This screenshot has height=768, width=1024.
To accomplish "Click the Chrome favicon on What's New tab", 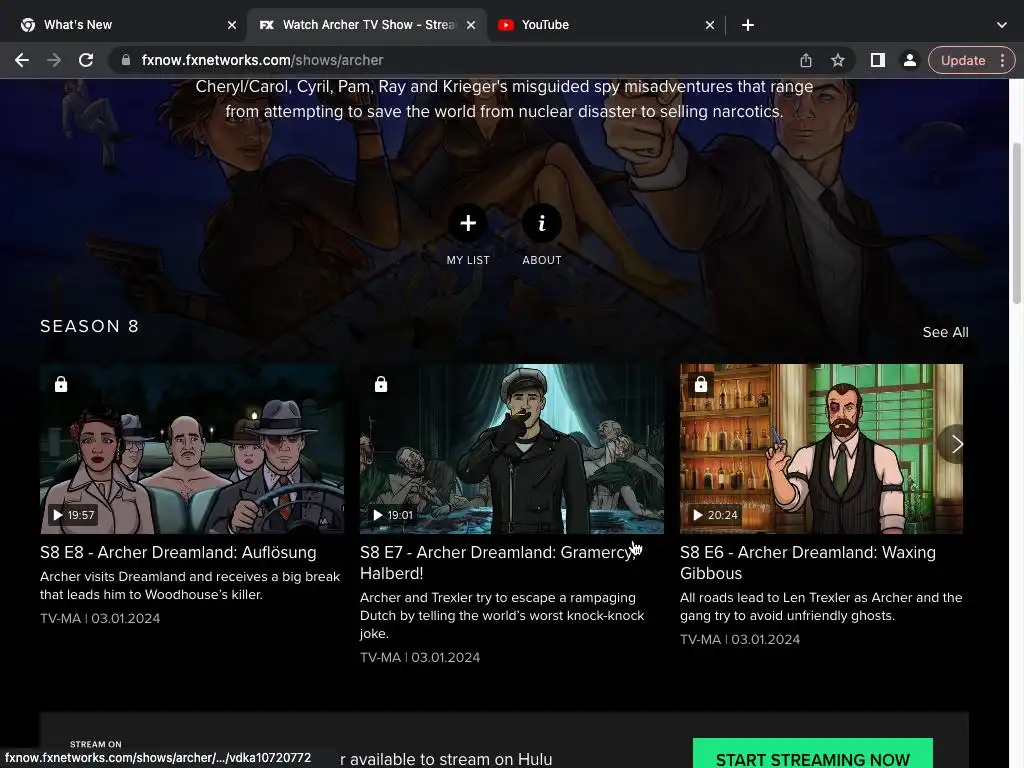I will 27,25.
